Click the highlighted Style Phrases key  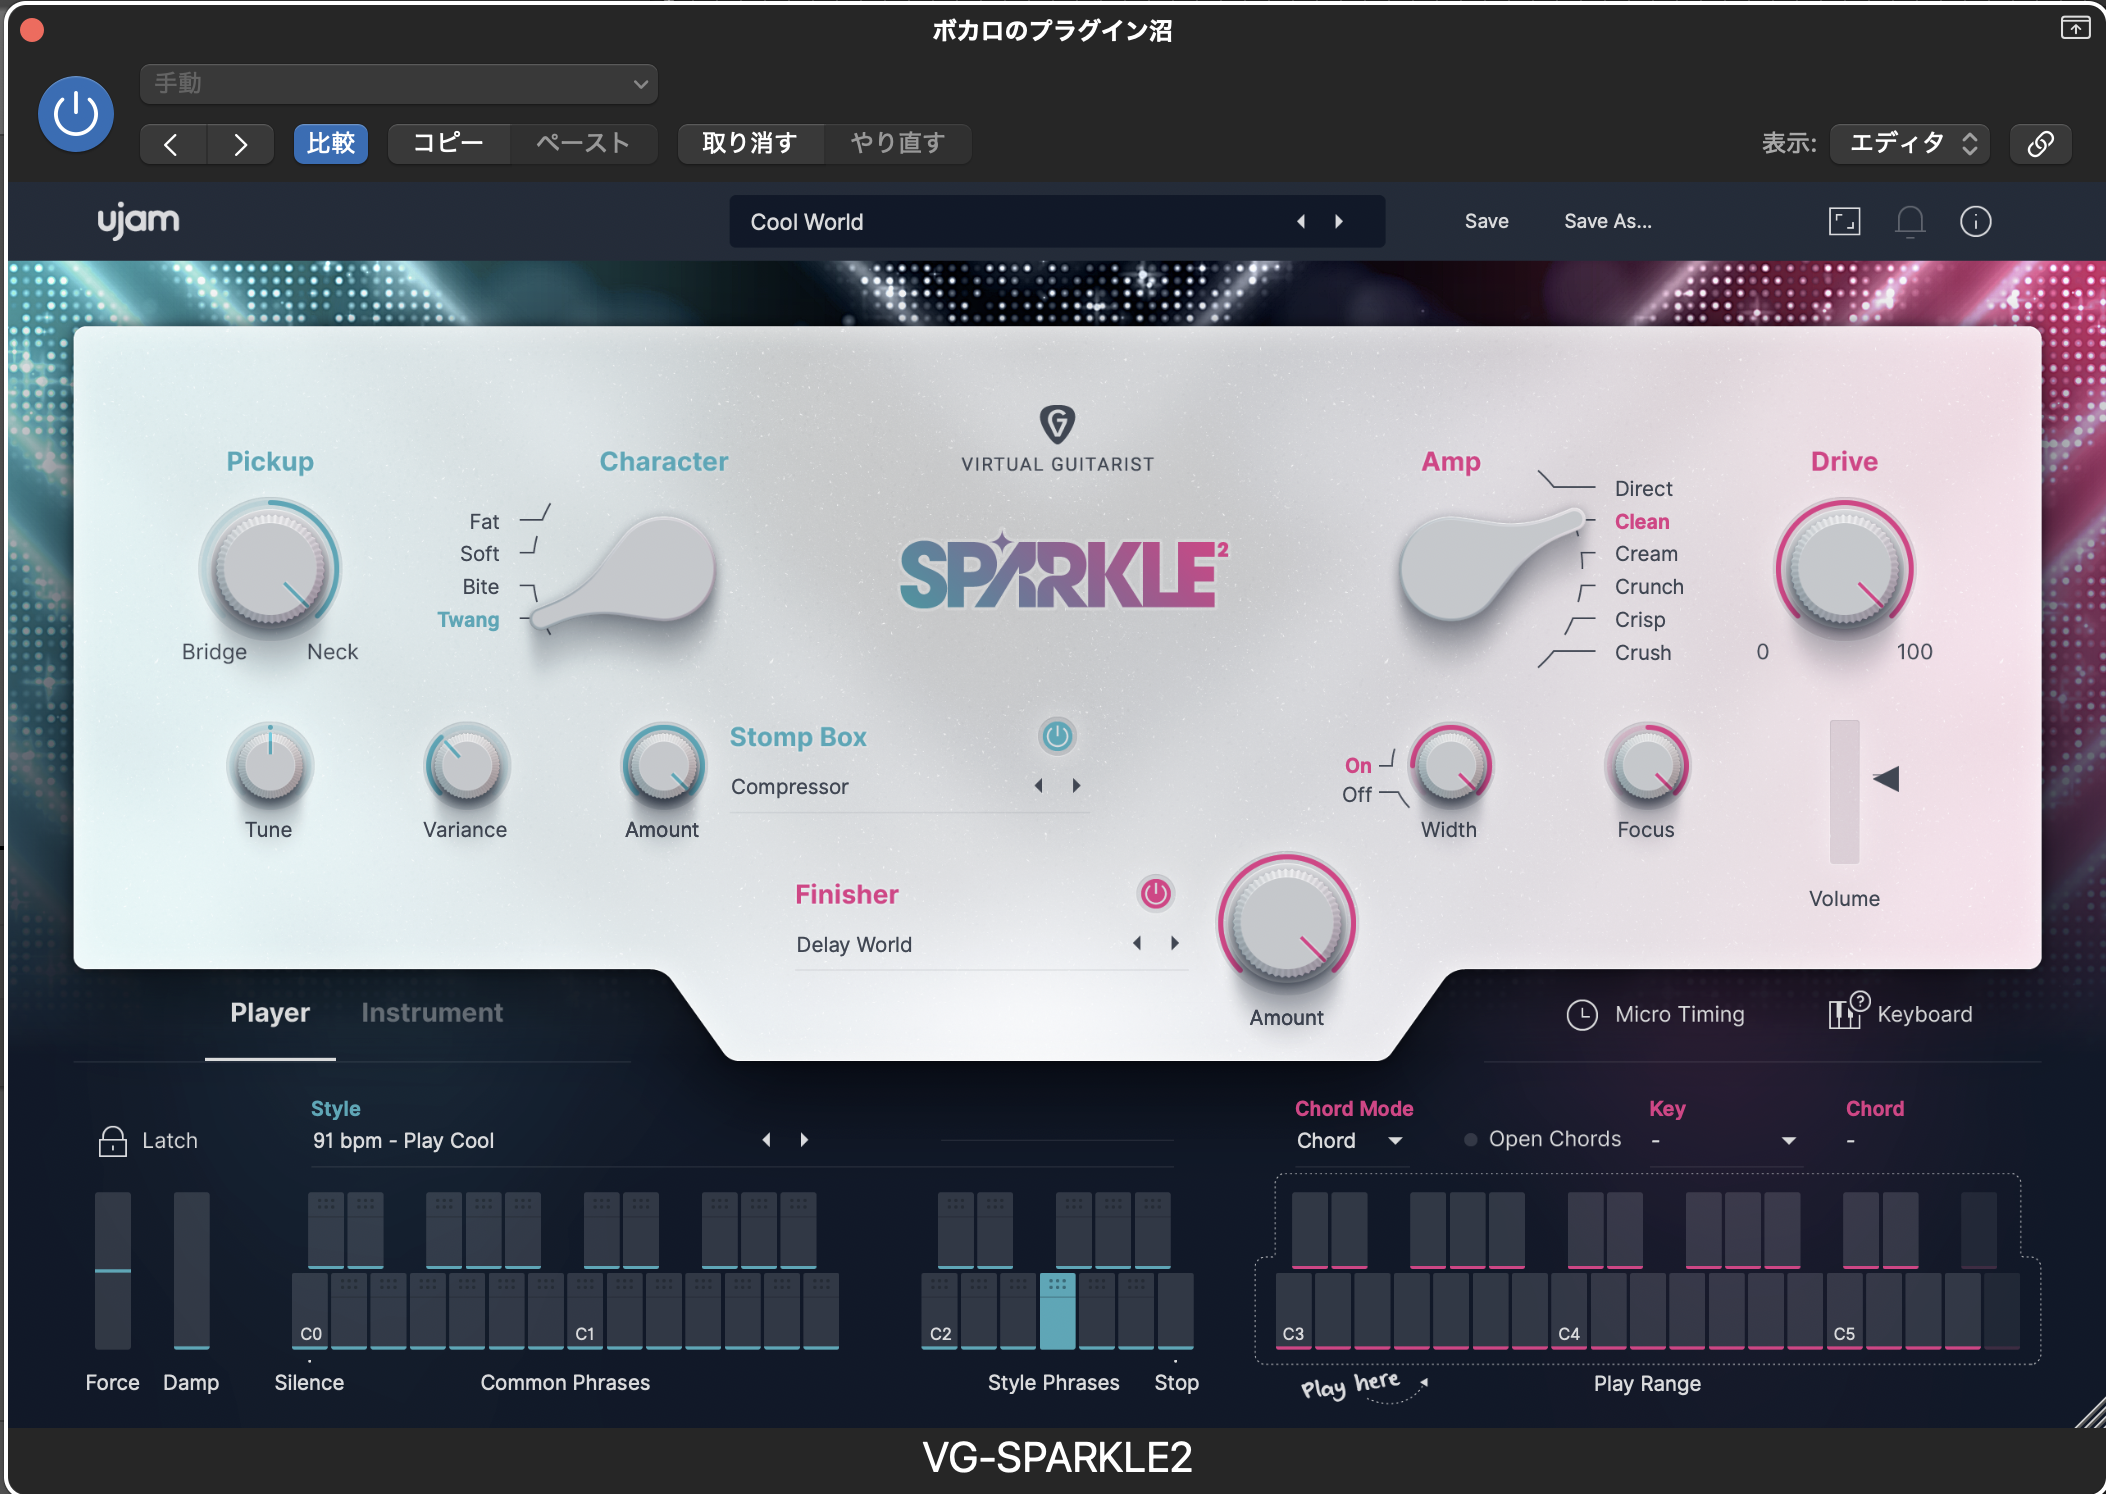click(x=1057, y=1311)
